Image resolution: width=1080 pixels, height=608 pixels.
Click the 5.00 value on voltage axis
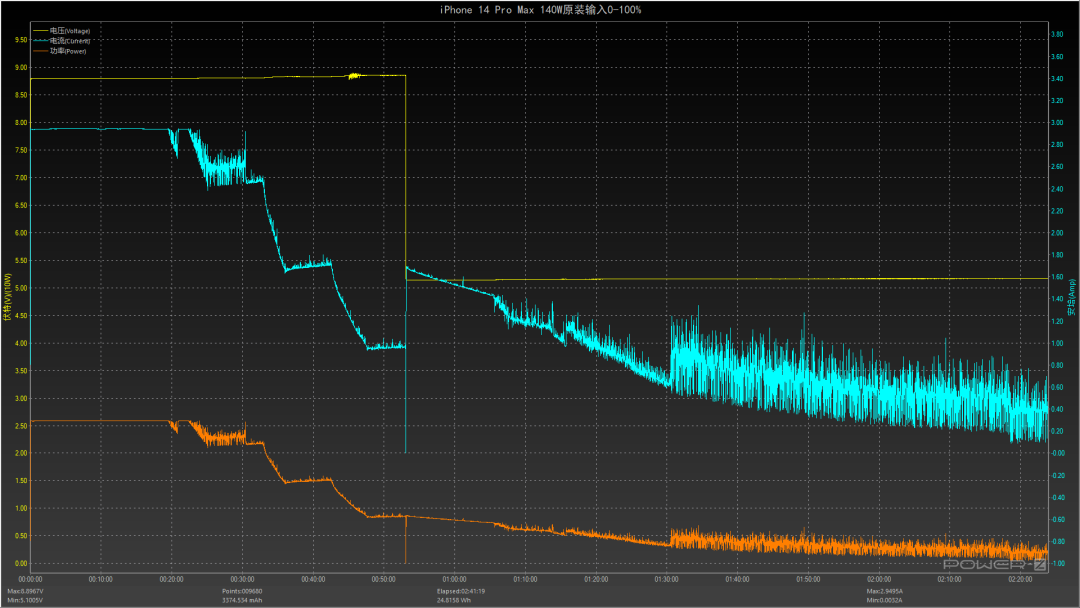point(21,288)
